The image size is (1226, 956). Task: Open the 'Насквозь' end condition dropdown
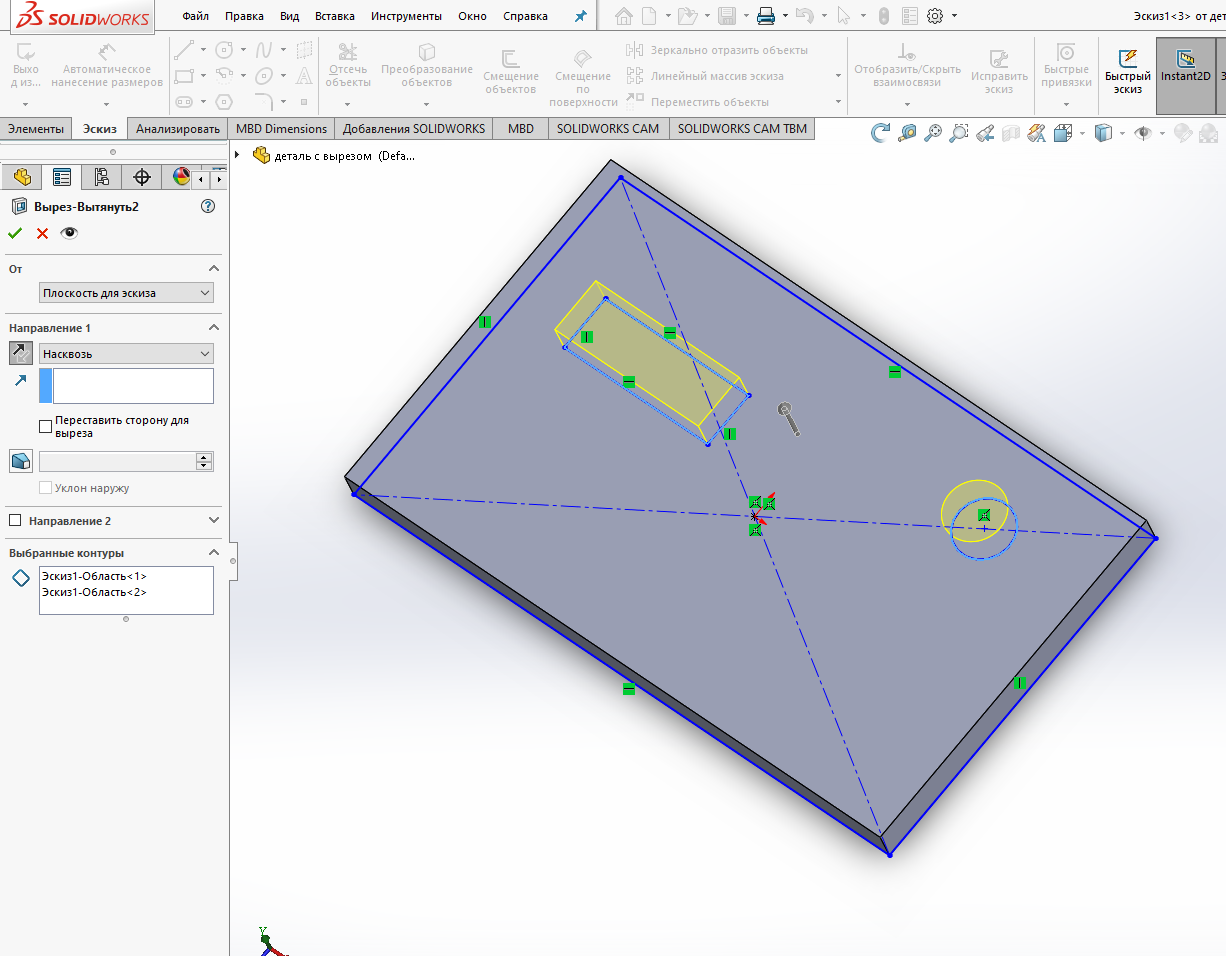click(x=126, y=353)
